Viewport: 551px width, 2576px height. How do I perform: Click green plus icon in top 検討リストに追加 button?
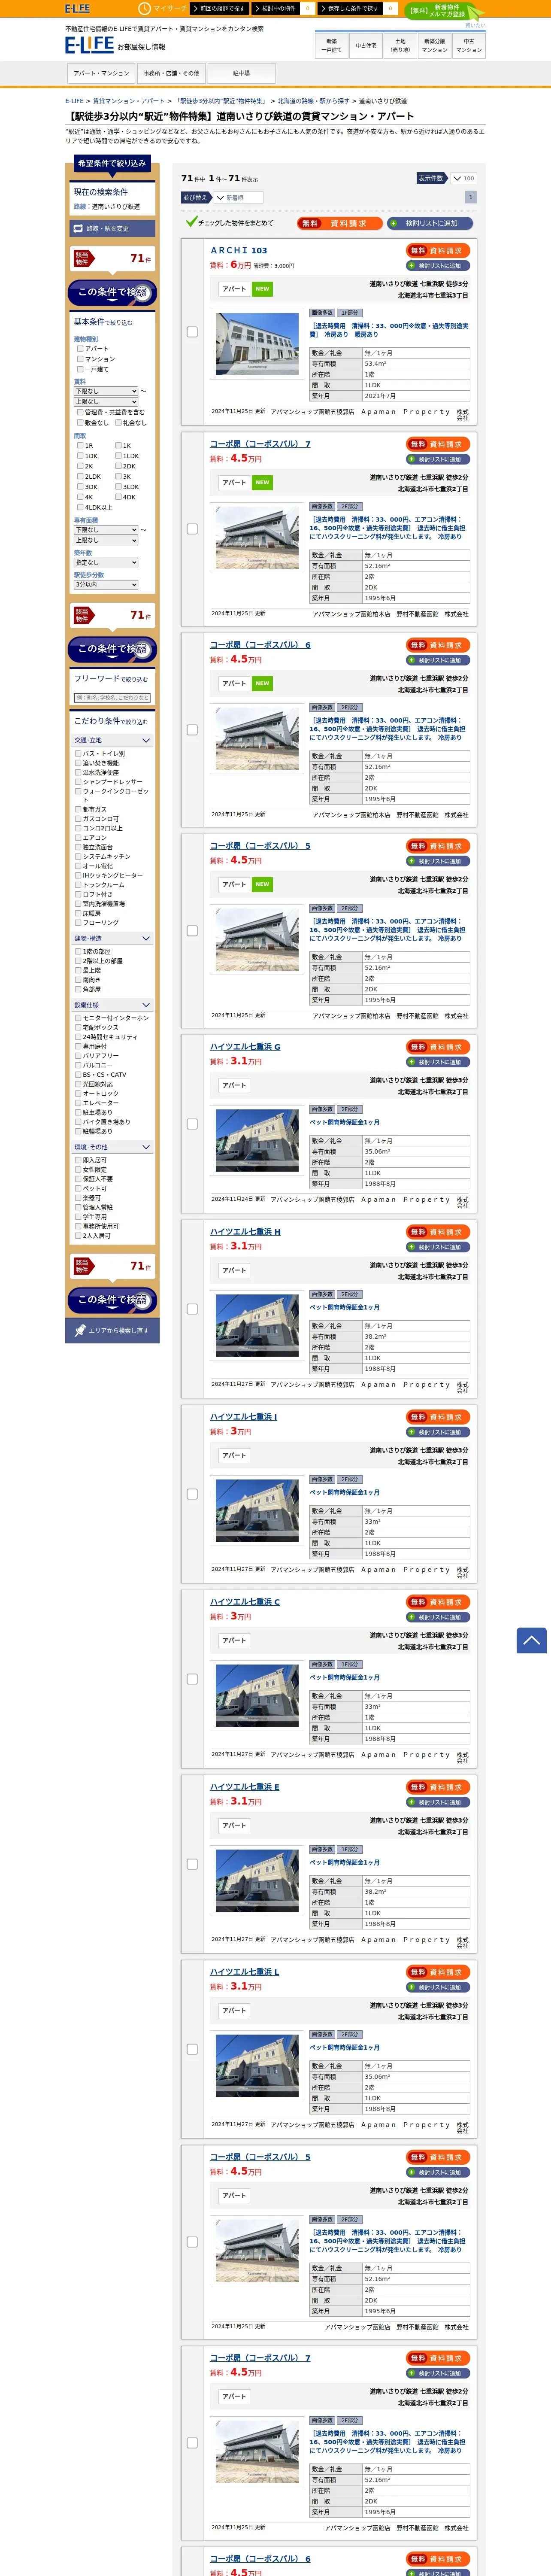(x=394, y=223)
